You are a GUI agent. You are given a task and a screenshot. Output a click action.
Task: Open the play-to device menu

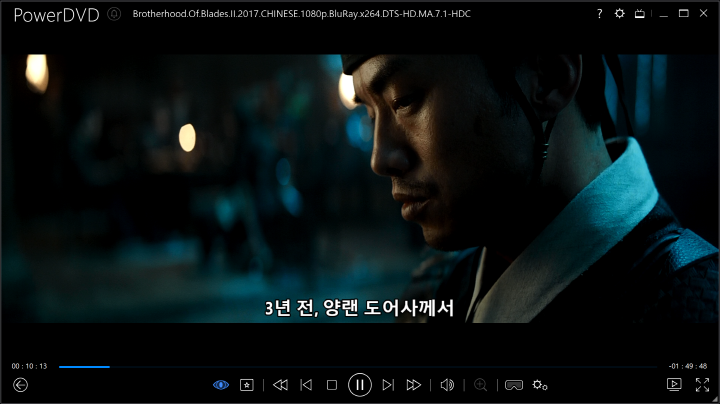click(x=675, y=385)
